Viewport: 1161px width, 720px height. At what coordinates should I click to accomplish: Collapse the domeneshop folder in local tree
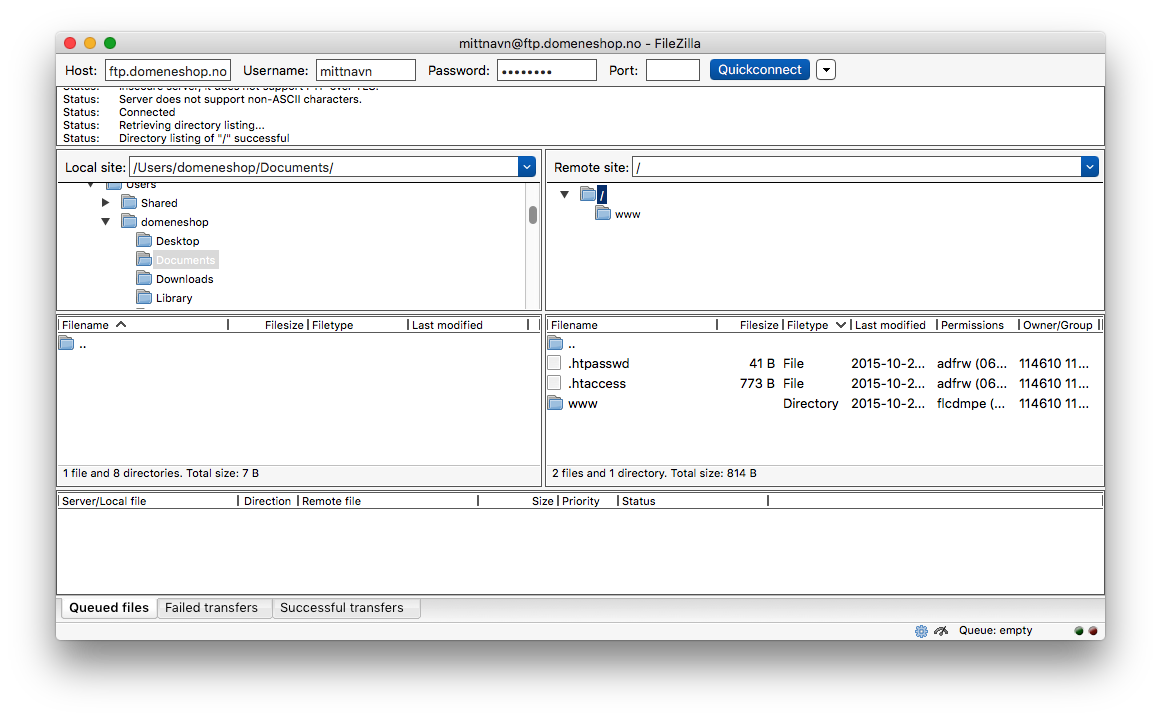pos(105,221)
